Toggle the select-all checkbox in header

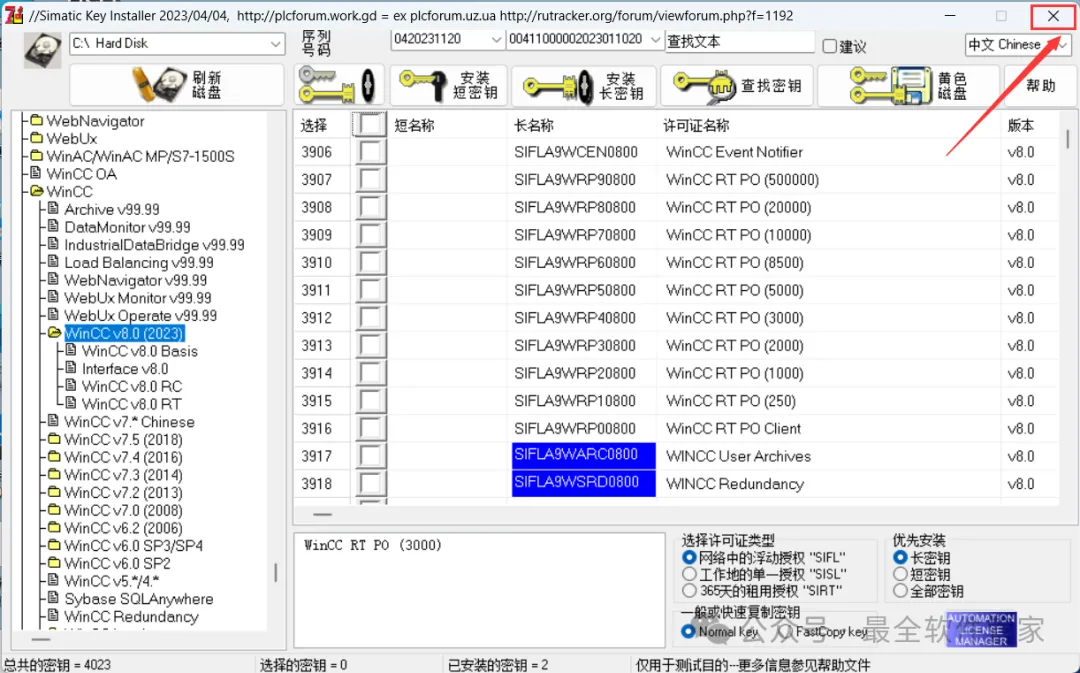[x=370, y=125]
